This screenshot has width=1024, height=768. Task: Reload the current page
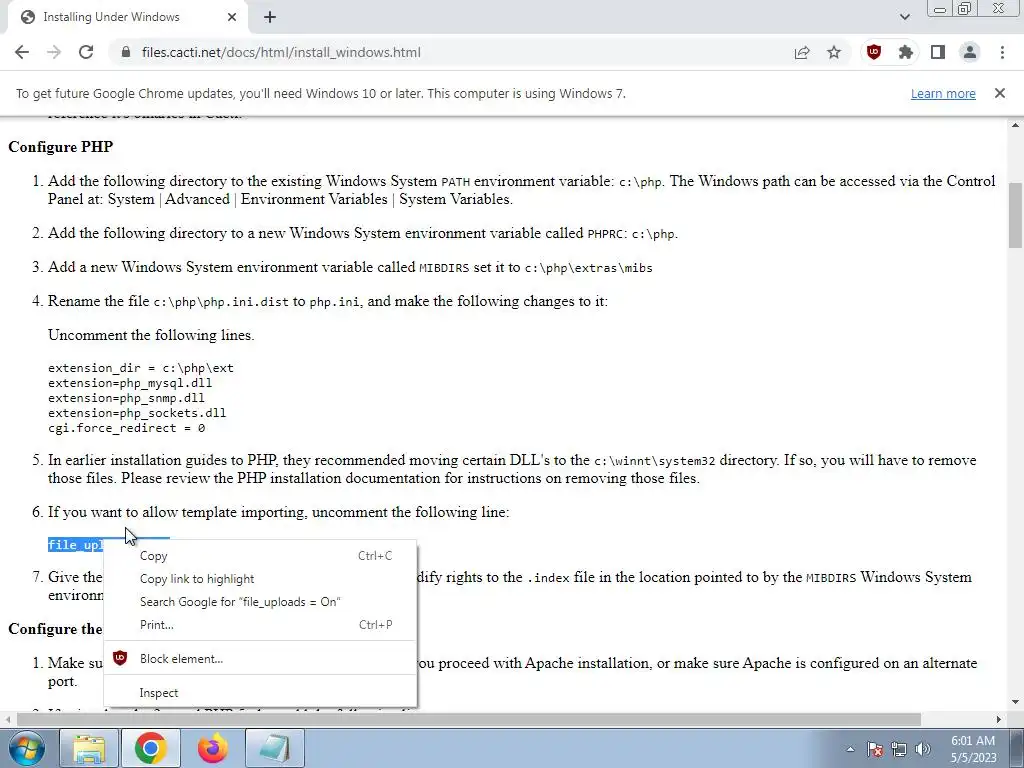(x=86, y=52)
